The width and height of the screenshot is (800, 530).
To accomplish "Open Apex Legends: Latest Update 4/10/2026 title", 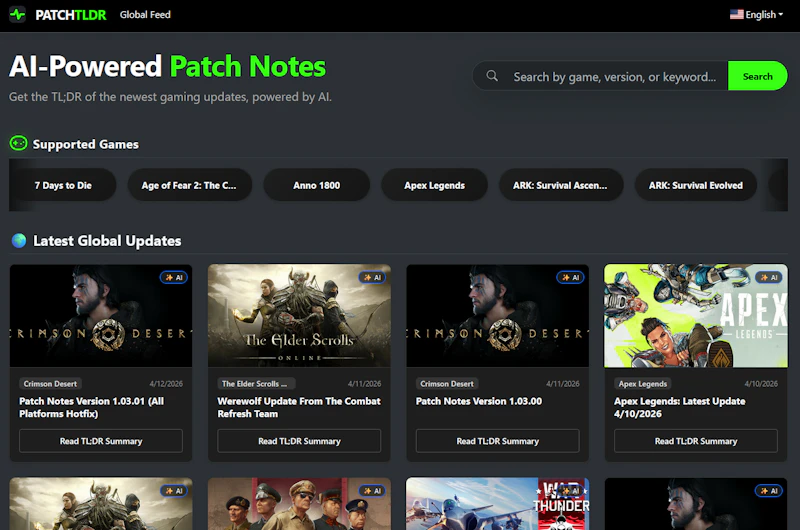I will point(680,407).
